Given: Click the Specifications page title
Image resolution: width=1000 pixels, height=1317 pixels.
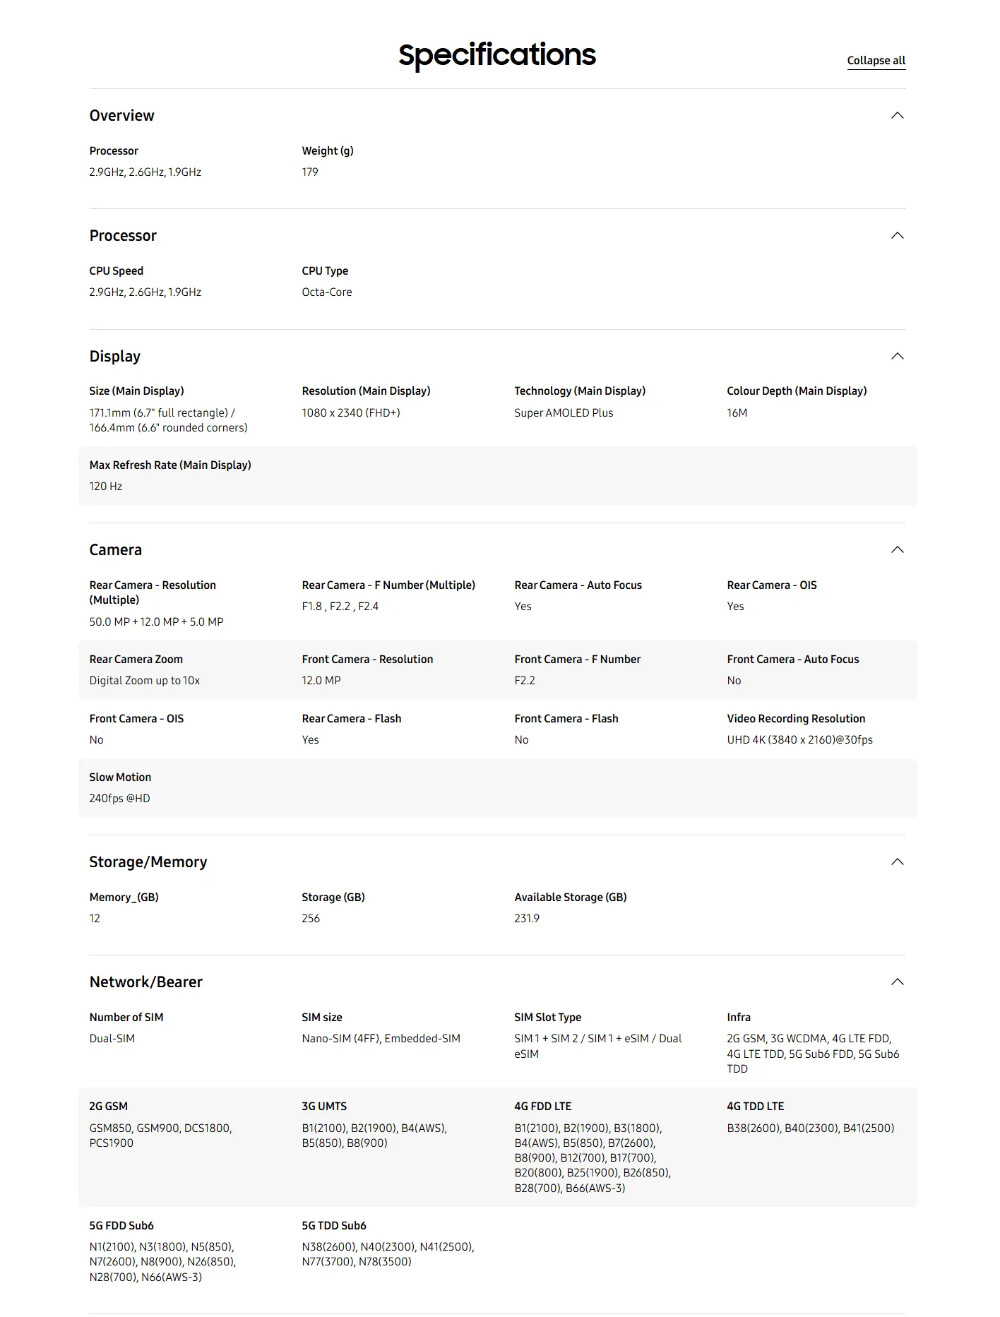Looking at the screenshot, I should [497, 55].
